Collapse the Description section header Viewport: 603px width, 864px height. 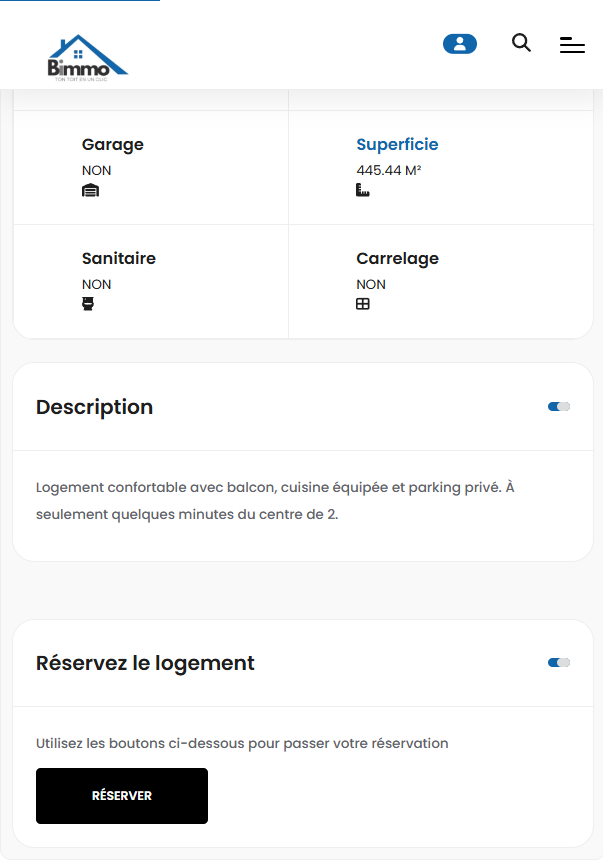coord(94,407)
